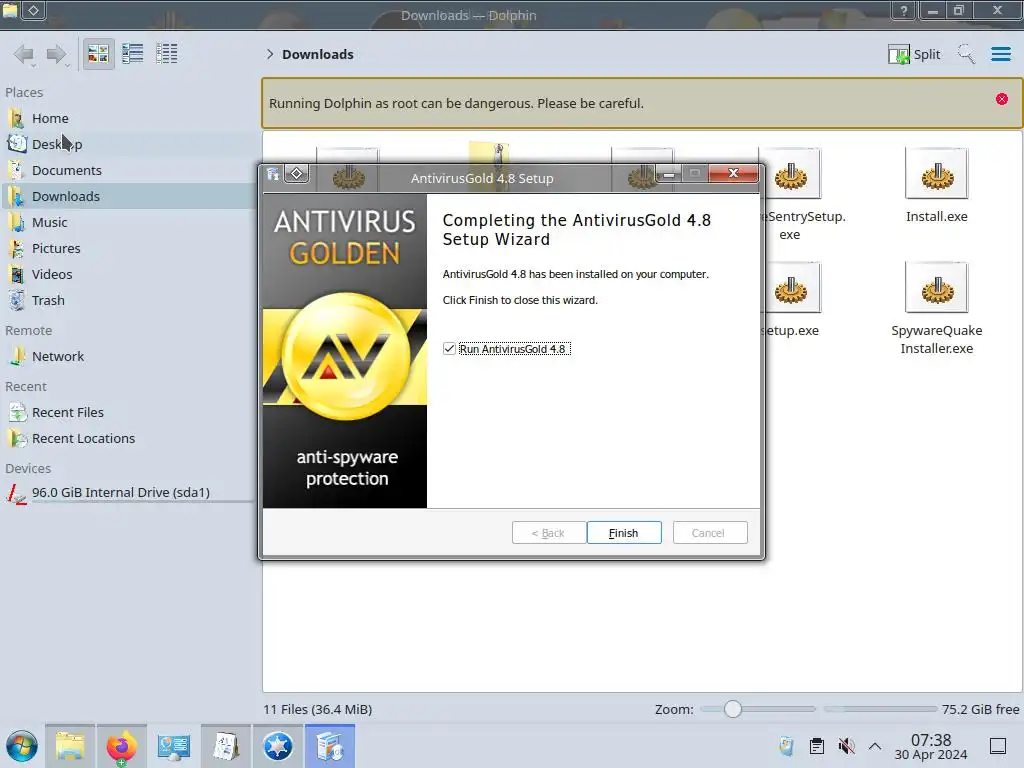Screen dimensions: 1024x768
Task: Click muted volume tray icon
Action: (846, 746)
